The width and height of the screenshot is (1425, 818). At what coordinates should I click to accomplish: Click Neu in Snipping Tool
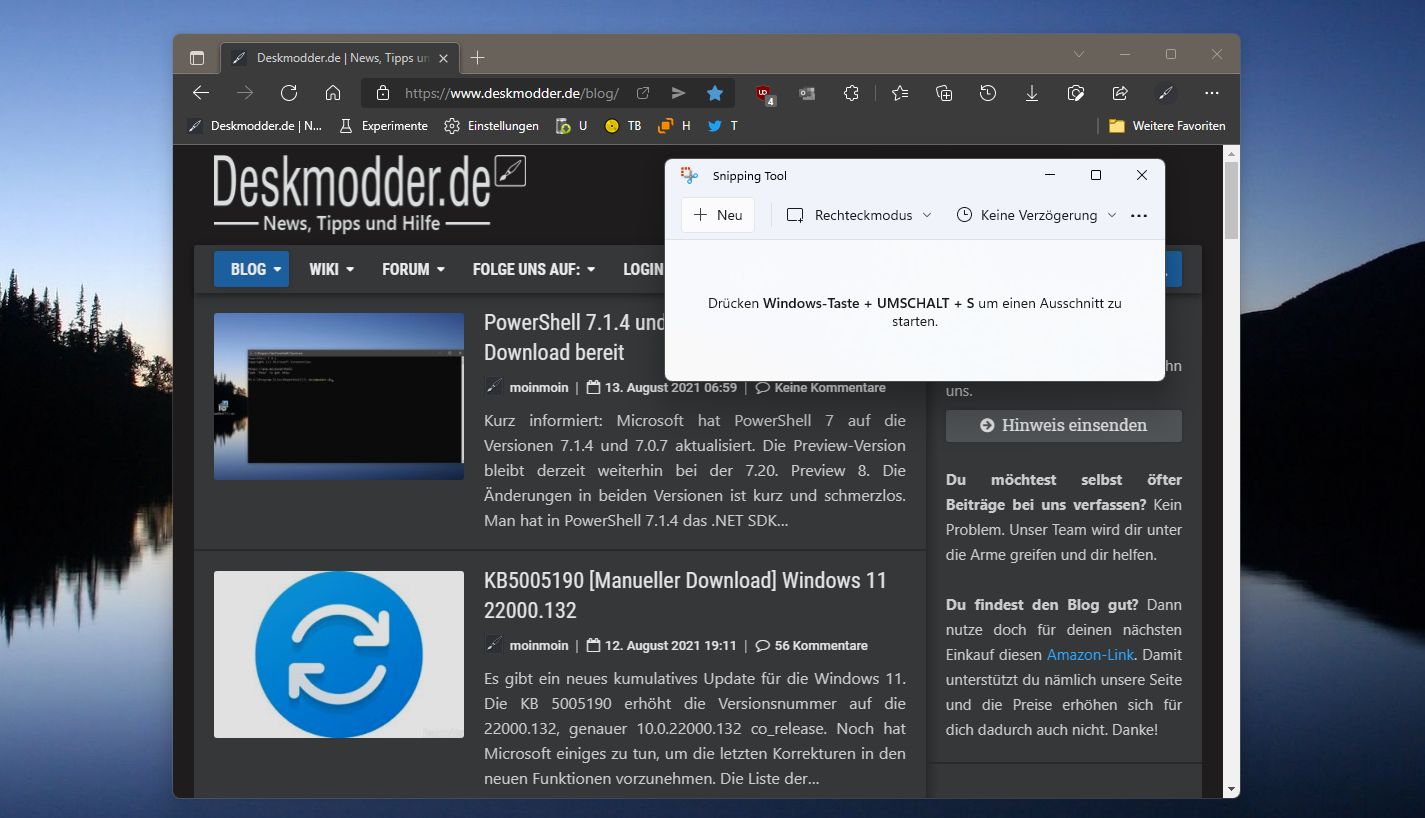[718, 215]
